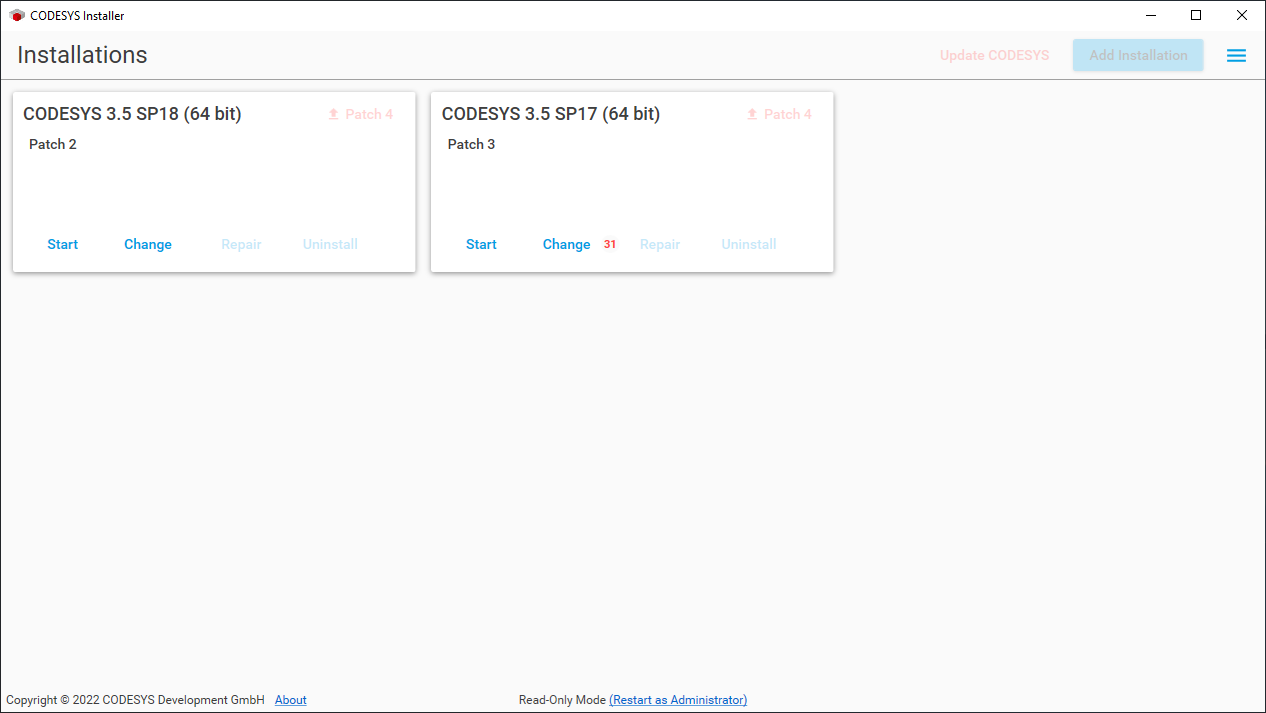
Task: Click the Patch 3 text
Action: point(471,144)
